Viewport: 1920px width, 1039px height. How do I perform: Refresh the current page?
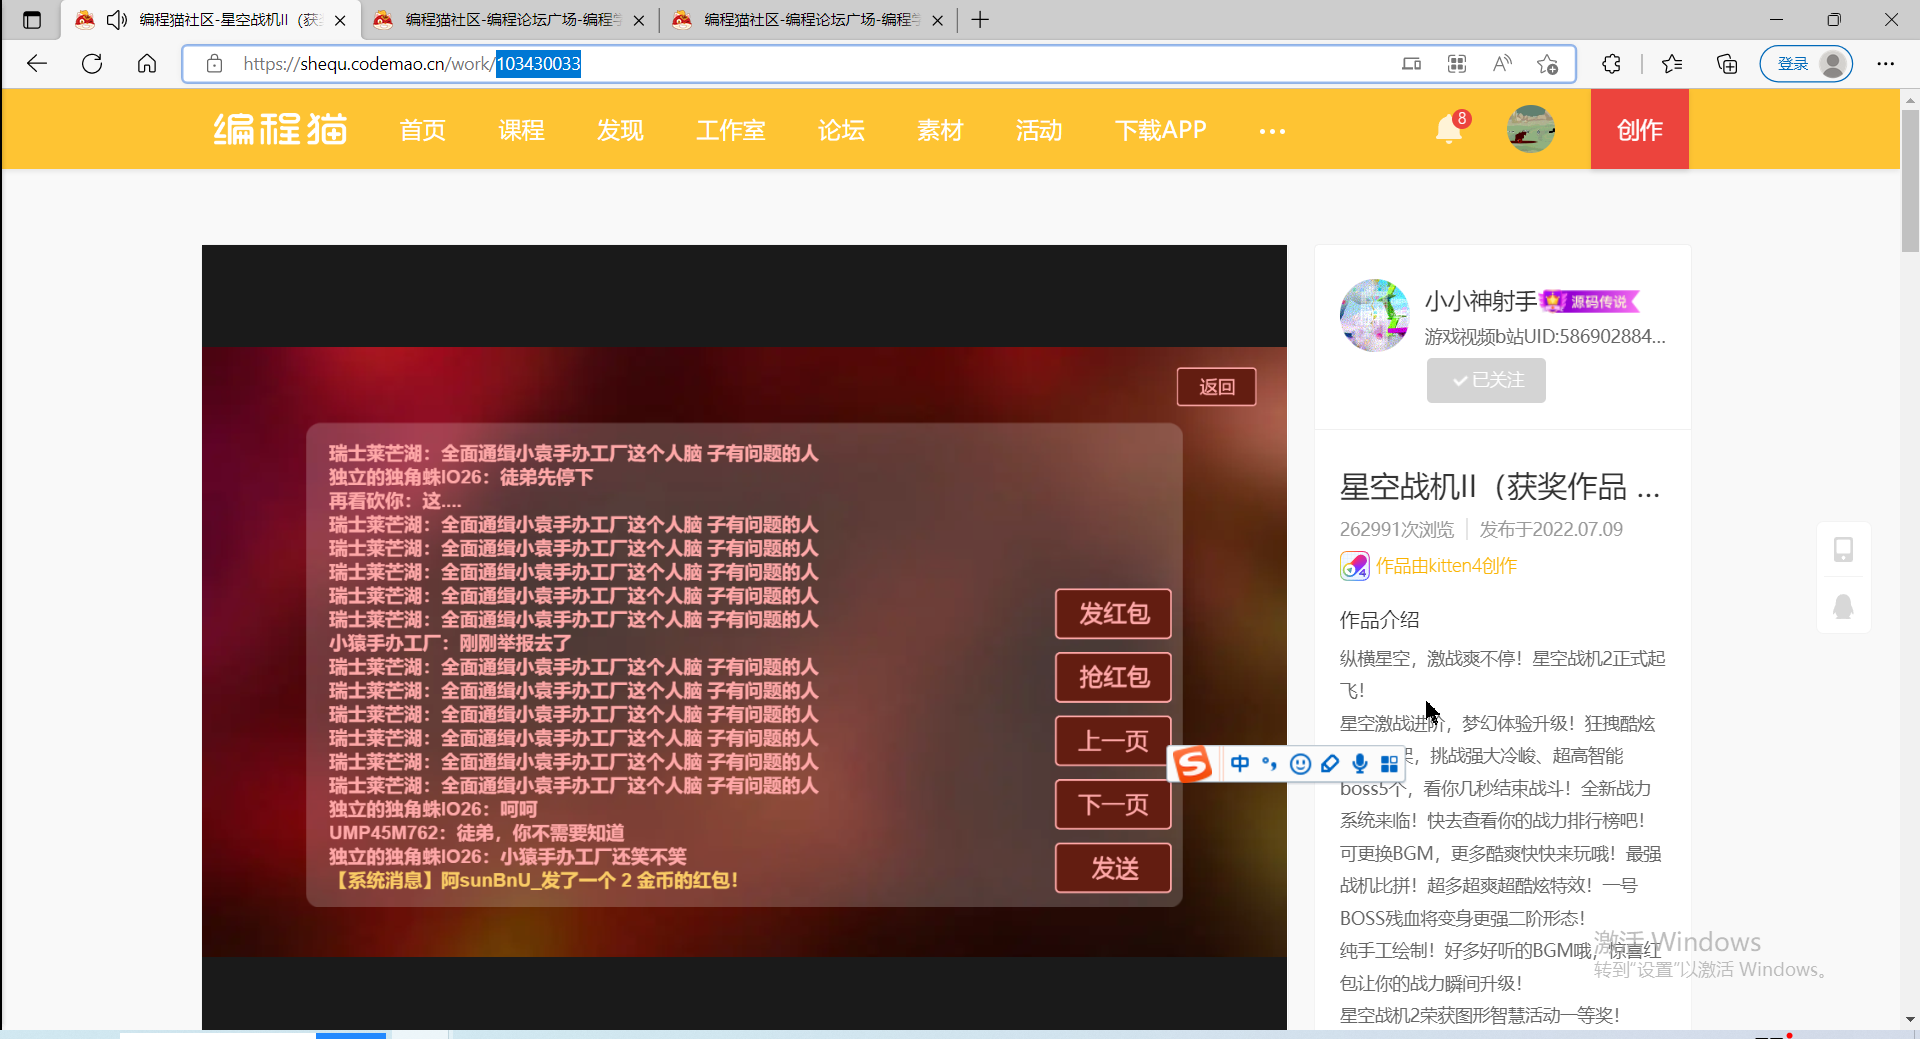pyautogui.click(x=92, y=64)
